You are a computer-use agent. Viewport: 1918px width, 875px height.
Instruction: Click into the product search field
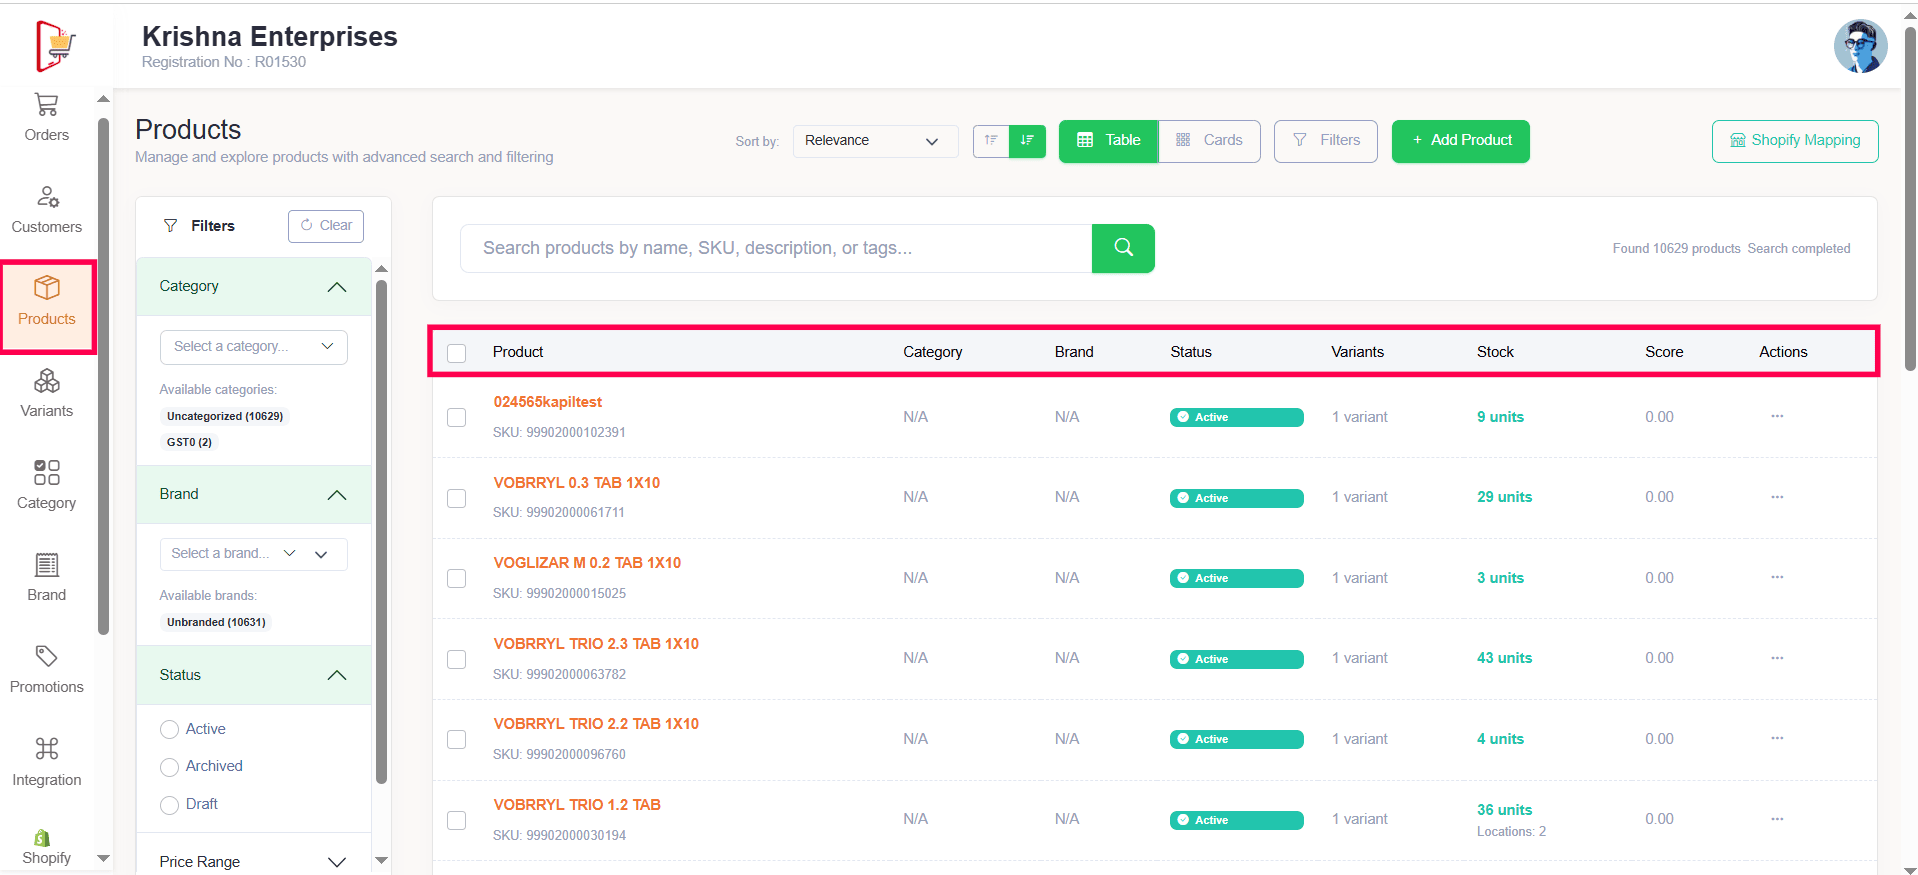(x=775, y=248)
